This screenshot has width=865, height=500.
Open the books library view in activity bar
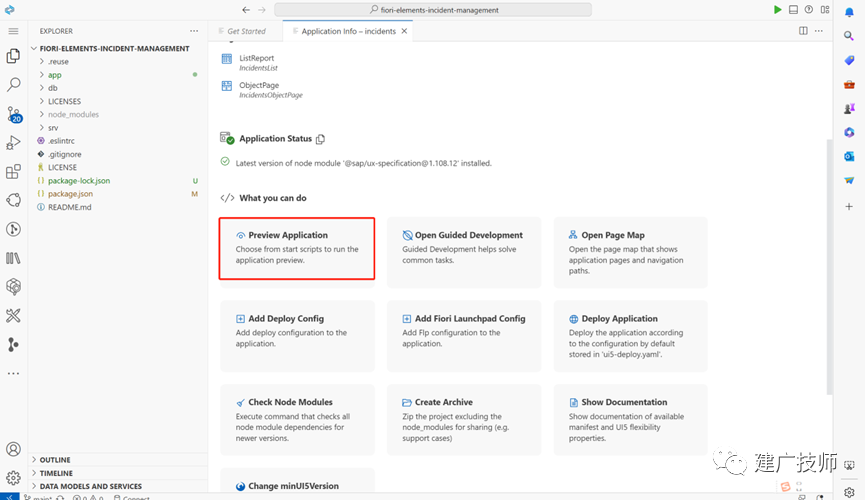13,258
